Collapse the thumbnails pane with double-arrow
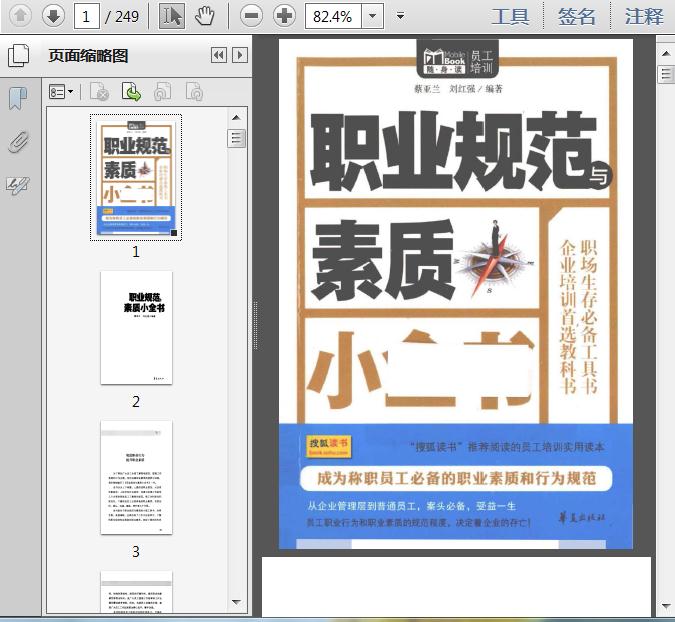The image size is (675, 622). (x=219, y=56)
